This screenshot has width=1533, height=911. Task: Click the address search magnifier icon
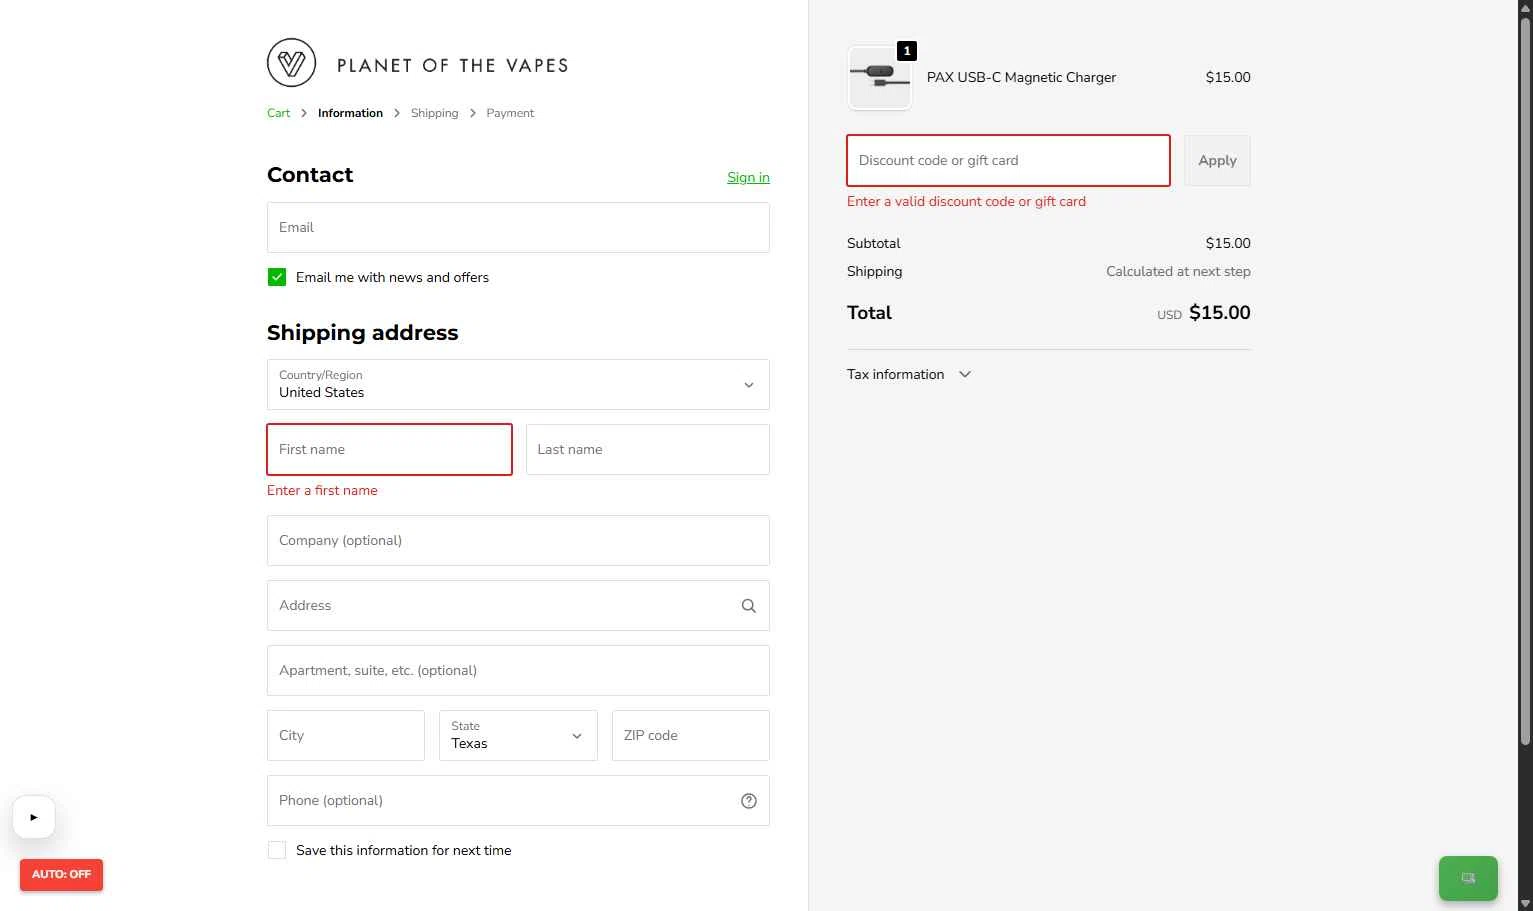(748, 606)
